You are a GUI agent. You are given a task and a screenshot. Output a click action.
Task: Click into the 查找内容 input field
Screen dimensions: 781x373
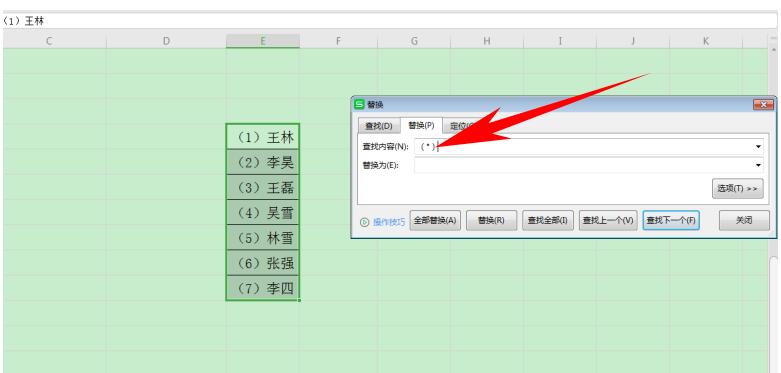pos(584,146)
